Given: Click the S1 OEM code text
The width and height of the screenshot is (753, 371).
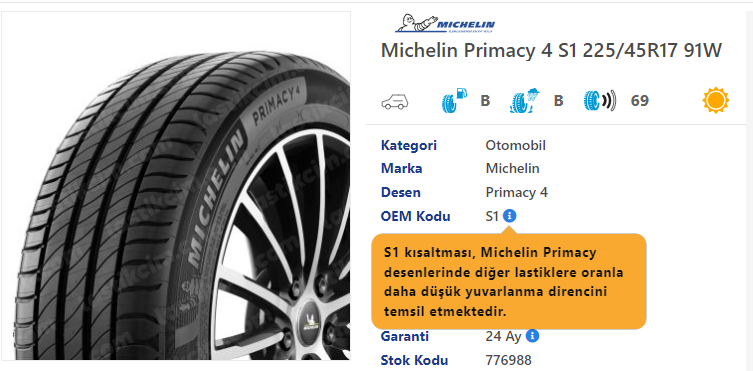Looking at the screenshot, I should pos(492,216).
